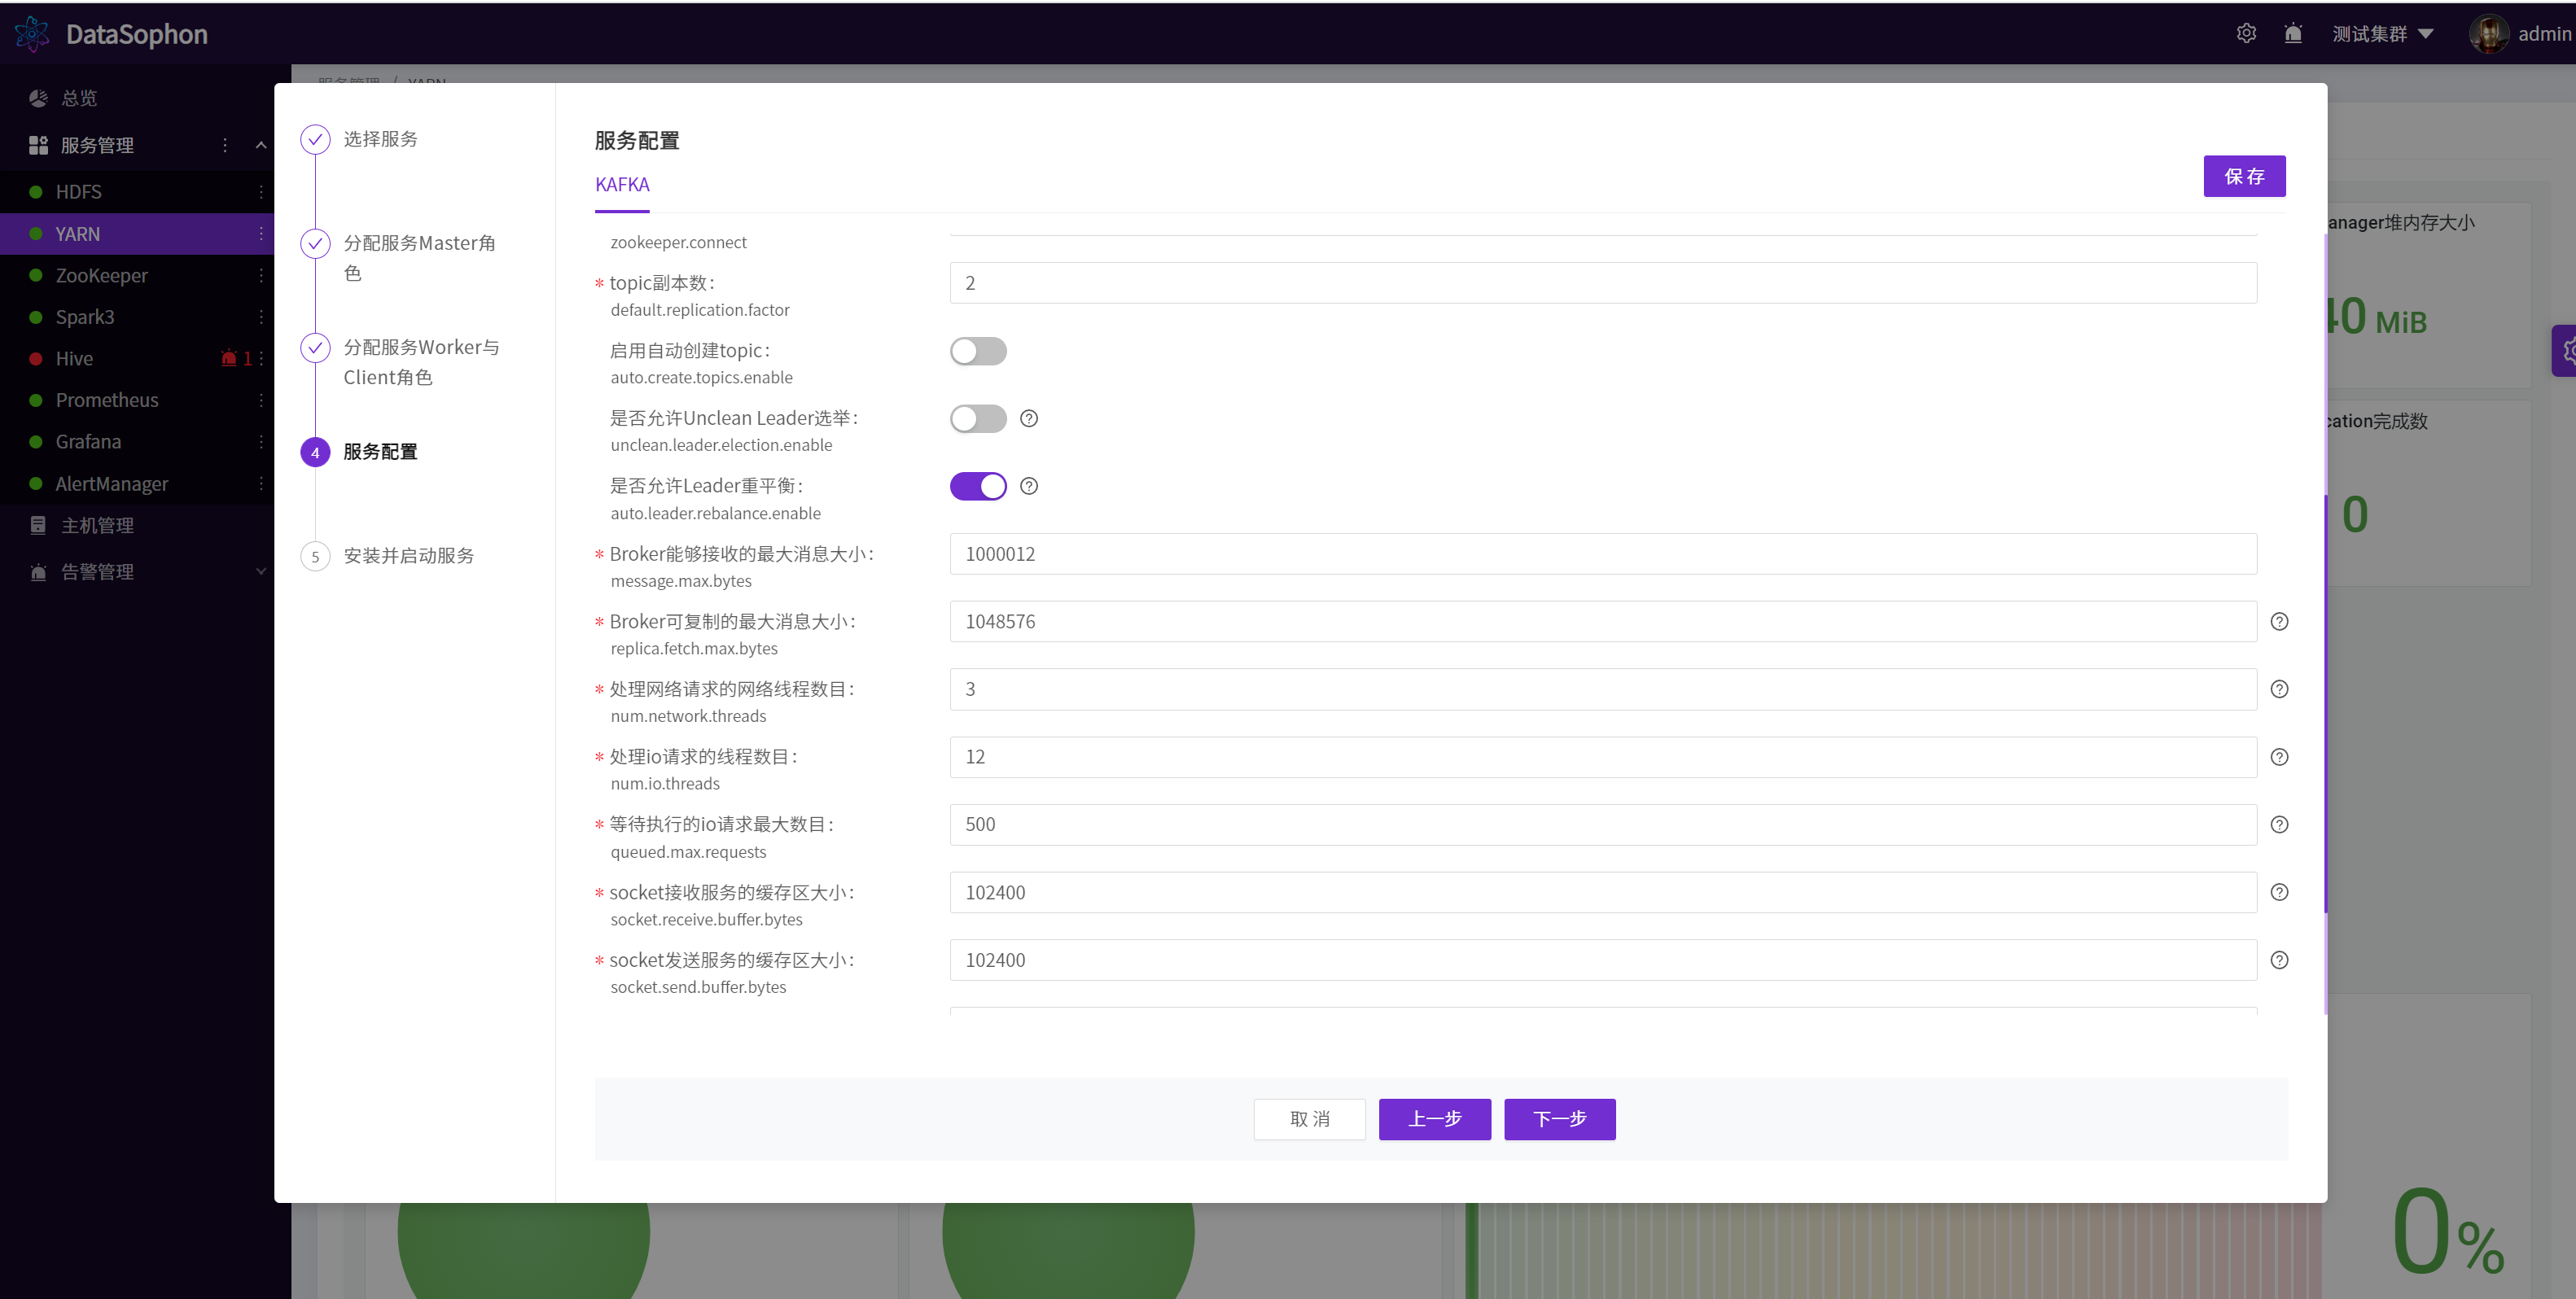Click the 主机管理 host icon

[x=38, y=525]
